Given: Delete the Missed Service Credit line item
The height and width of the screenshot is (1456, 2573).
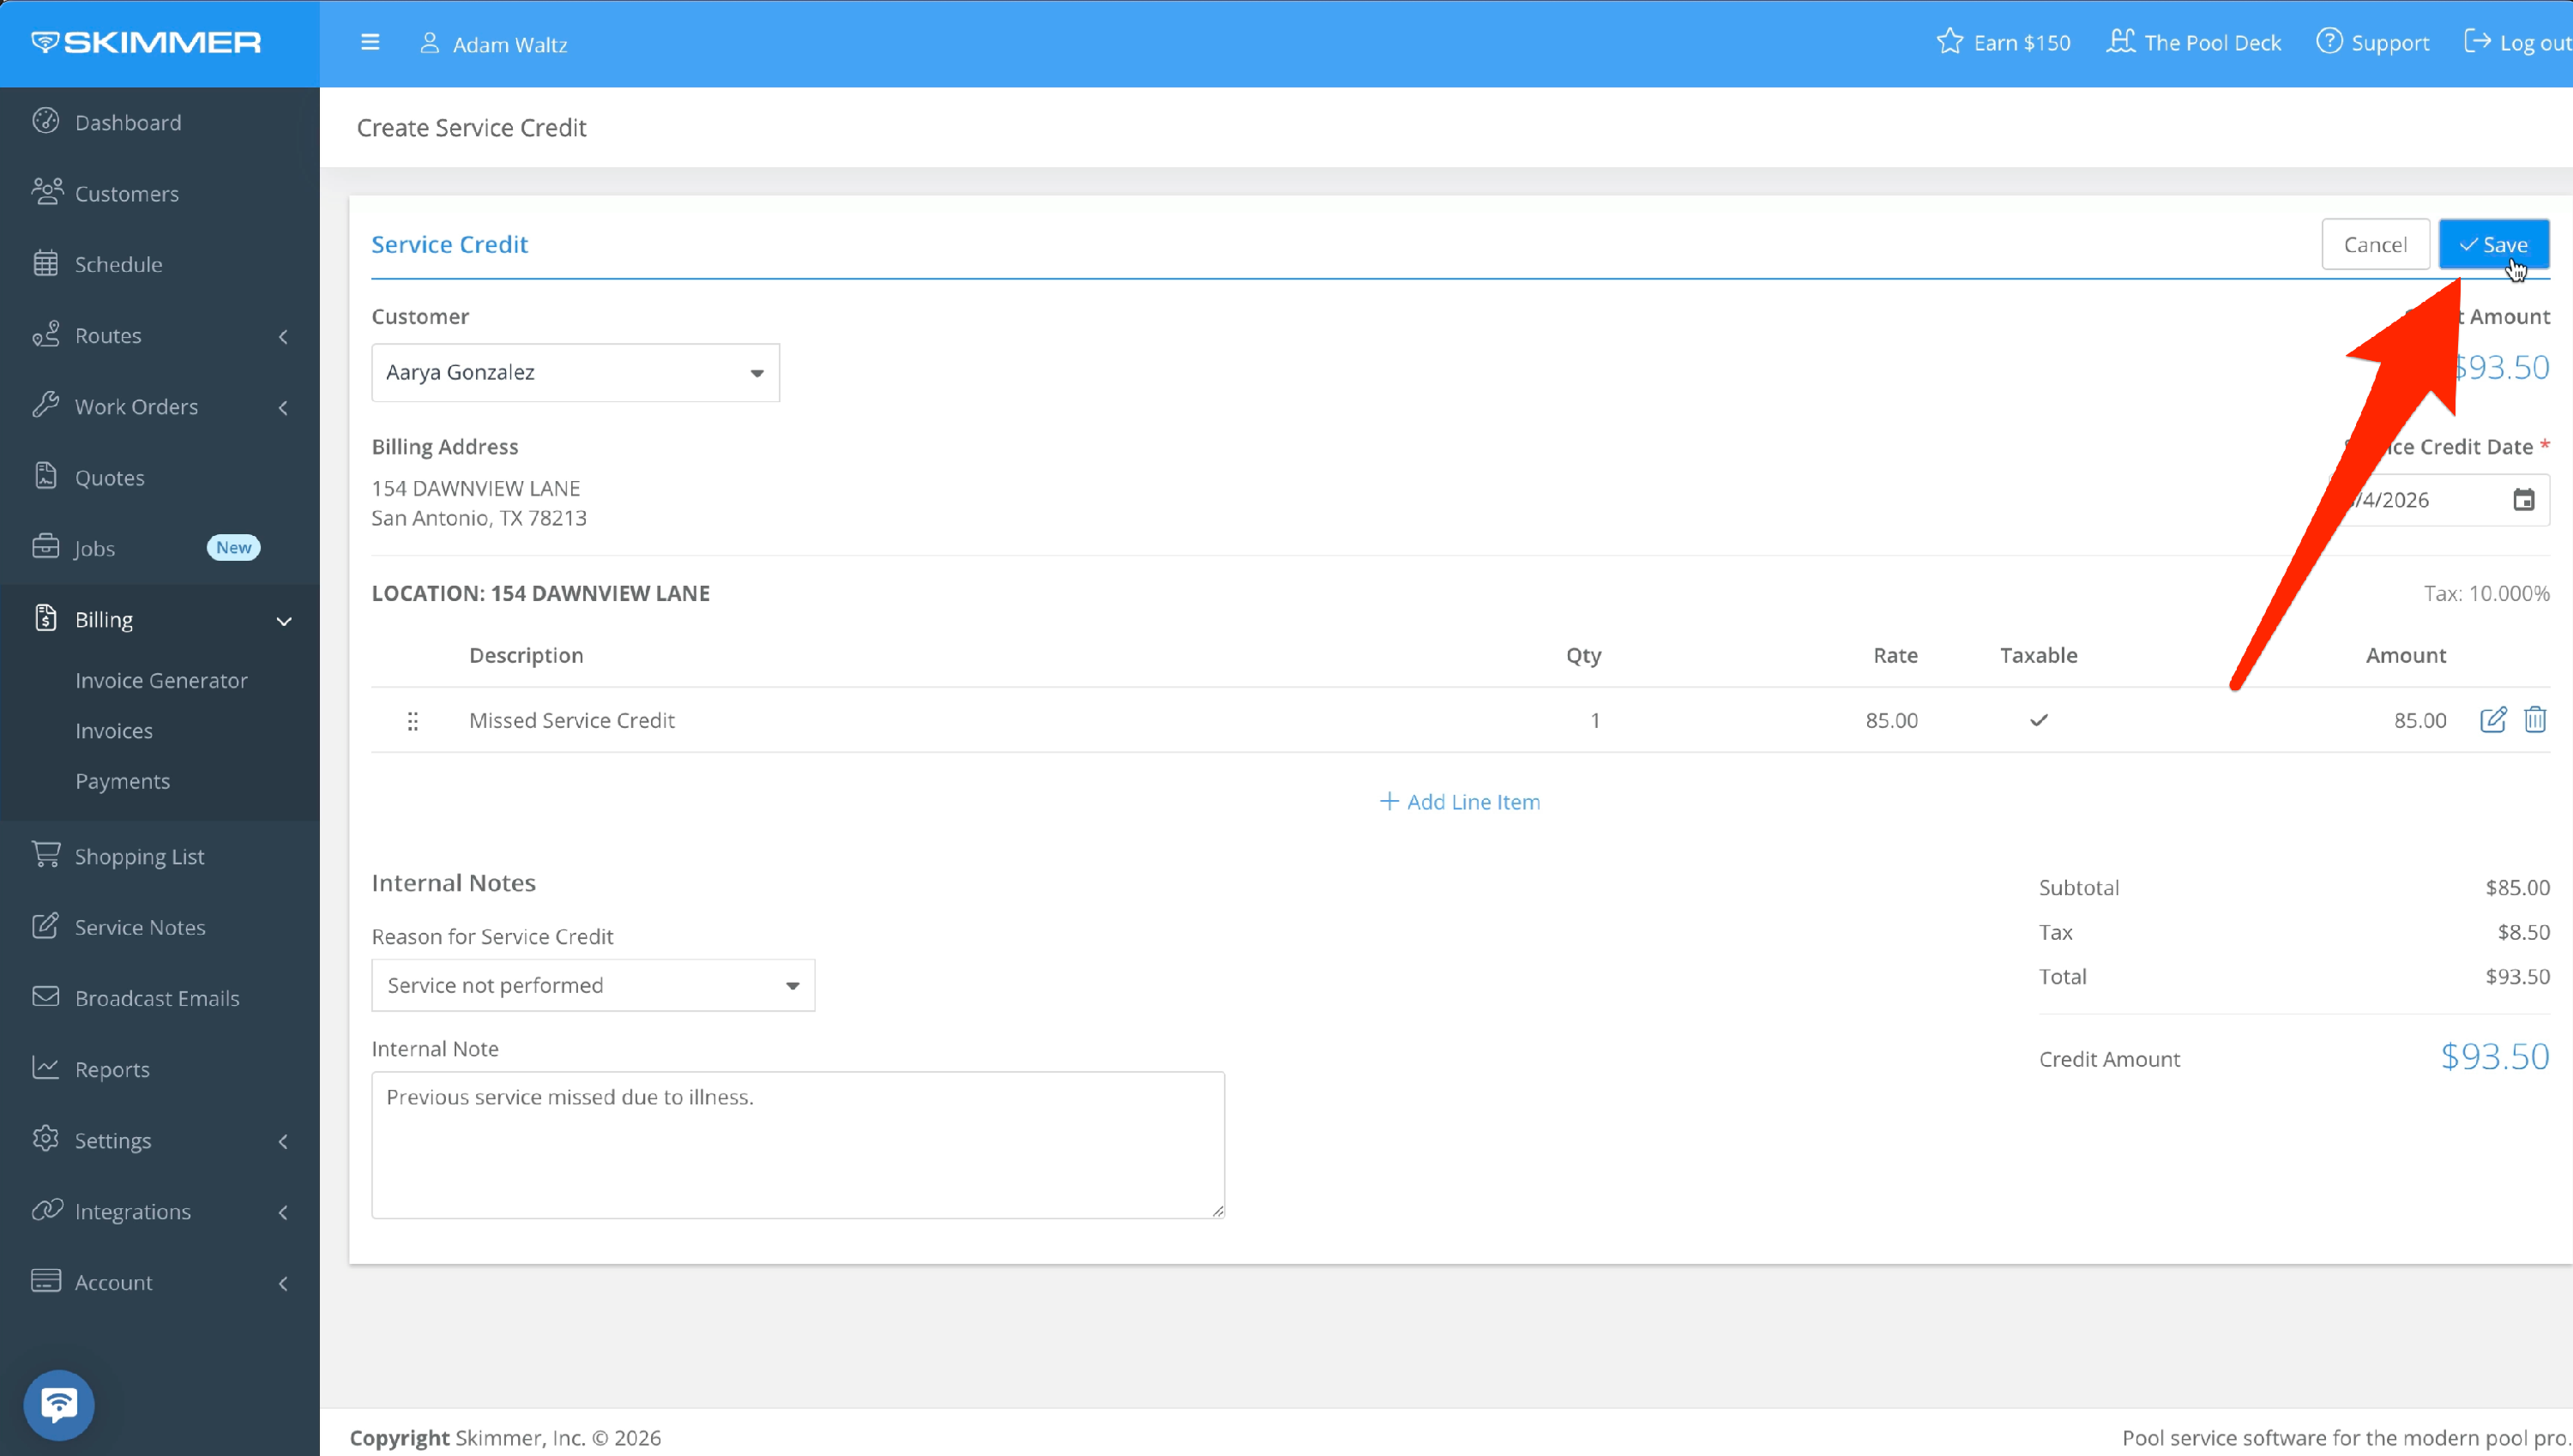Looking at the screenshot, I should click(2534, 719).
